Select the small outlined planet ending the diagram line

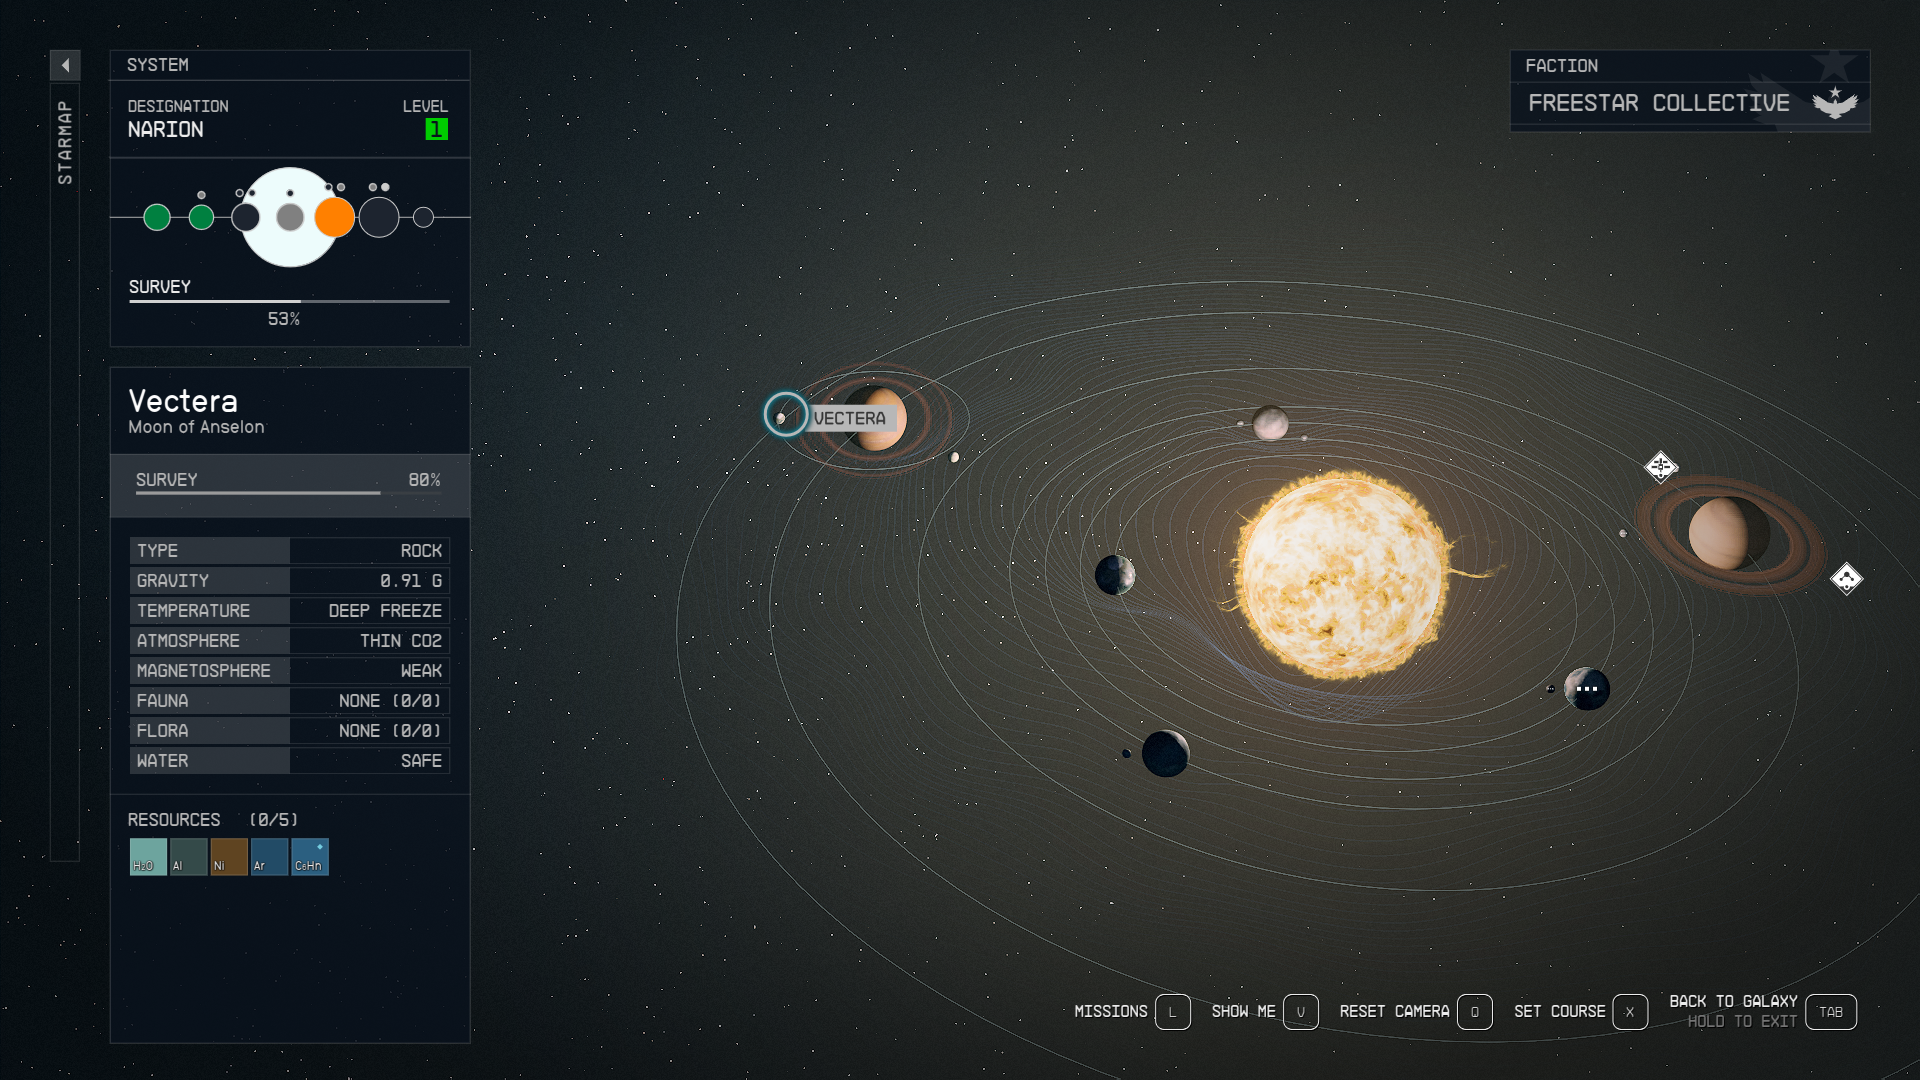(424, 217)
